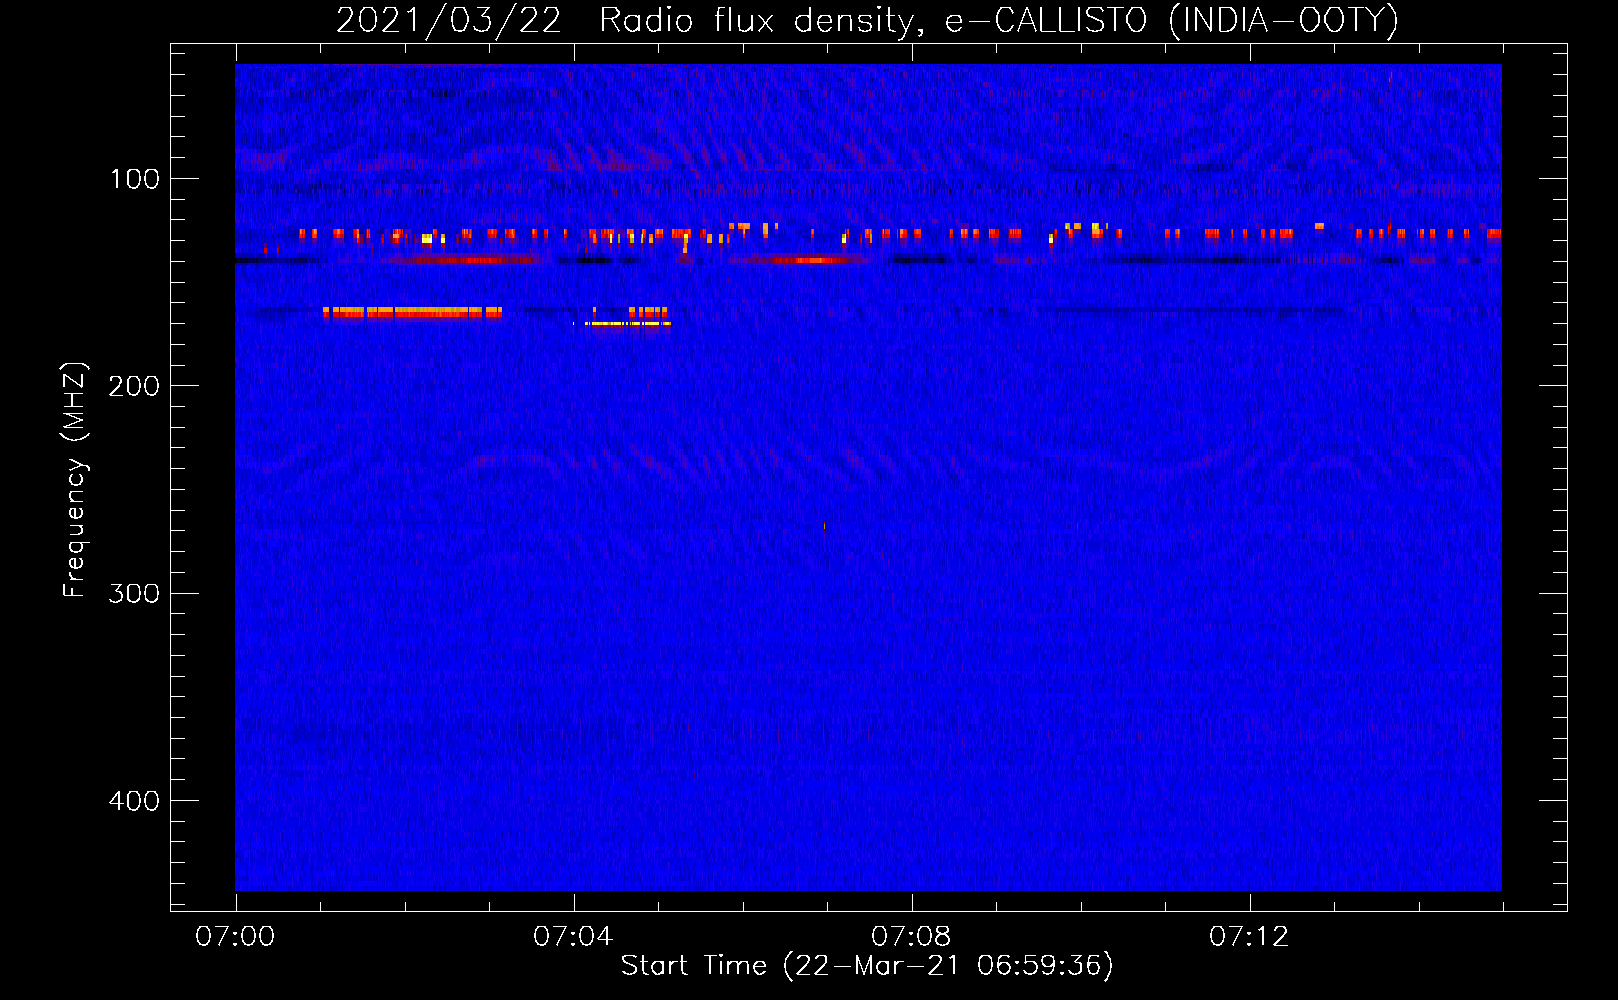Click the 07:12 time tick label
This screenshot has width=1618, height=1000.
(1249, 936)
